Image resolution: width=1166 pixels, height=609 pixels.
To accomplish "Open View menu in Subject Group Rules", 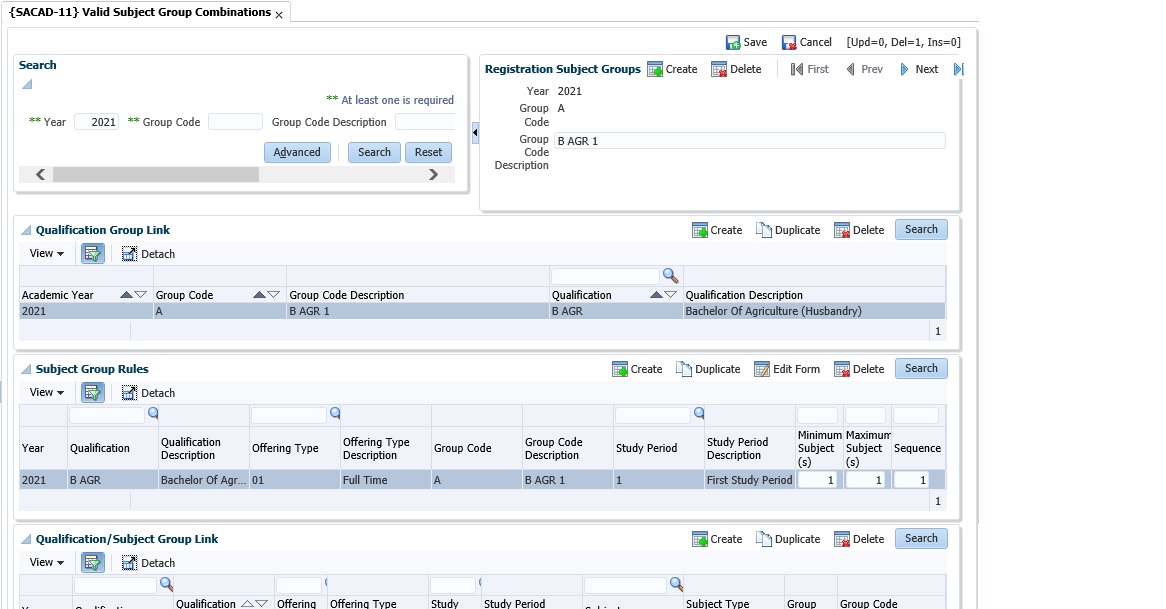I will [46, 393].
